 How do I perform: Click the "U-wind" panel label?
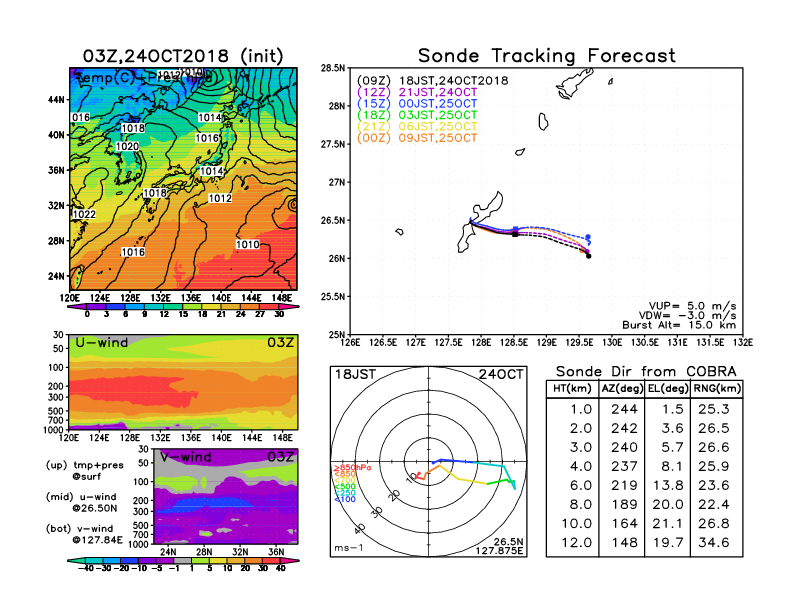tap(102, 343)
